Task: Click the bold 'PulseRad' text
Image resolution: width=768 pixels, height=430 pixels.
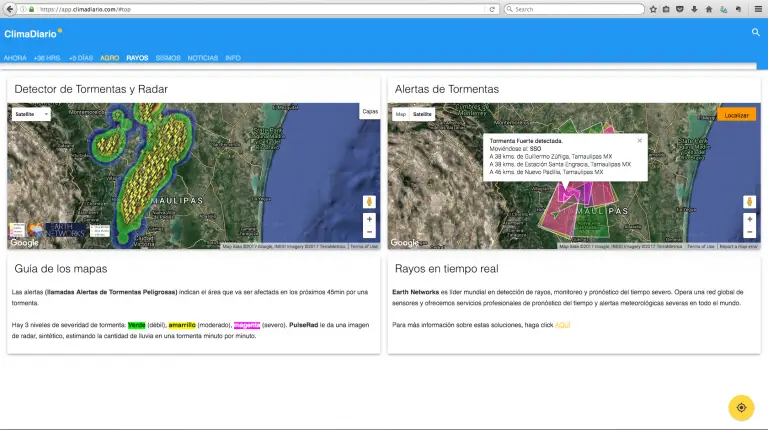Action: tap(304, 325)
